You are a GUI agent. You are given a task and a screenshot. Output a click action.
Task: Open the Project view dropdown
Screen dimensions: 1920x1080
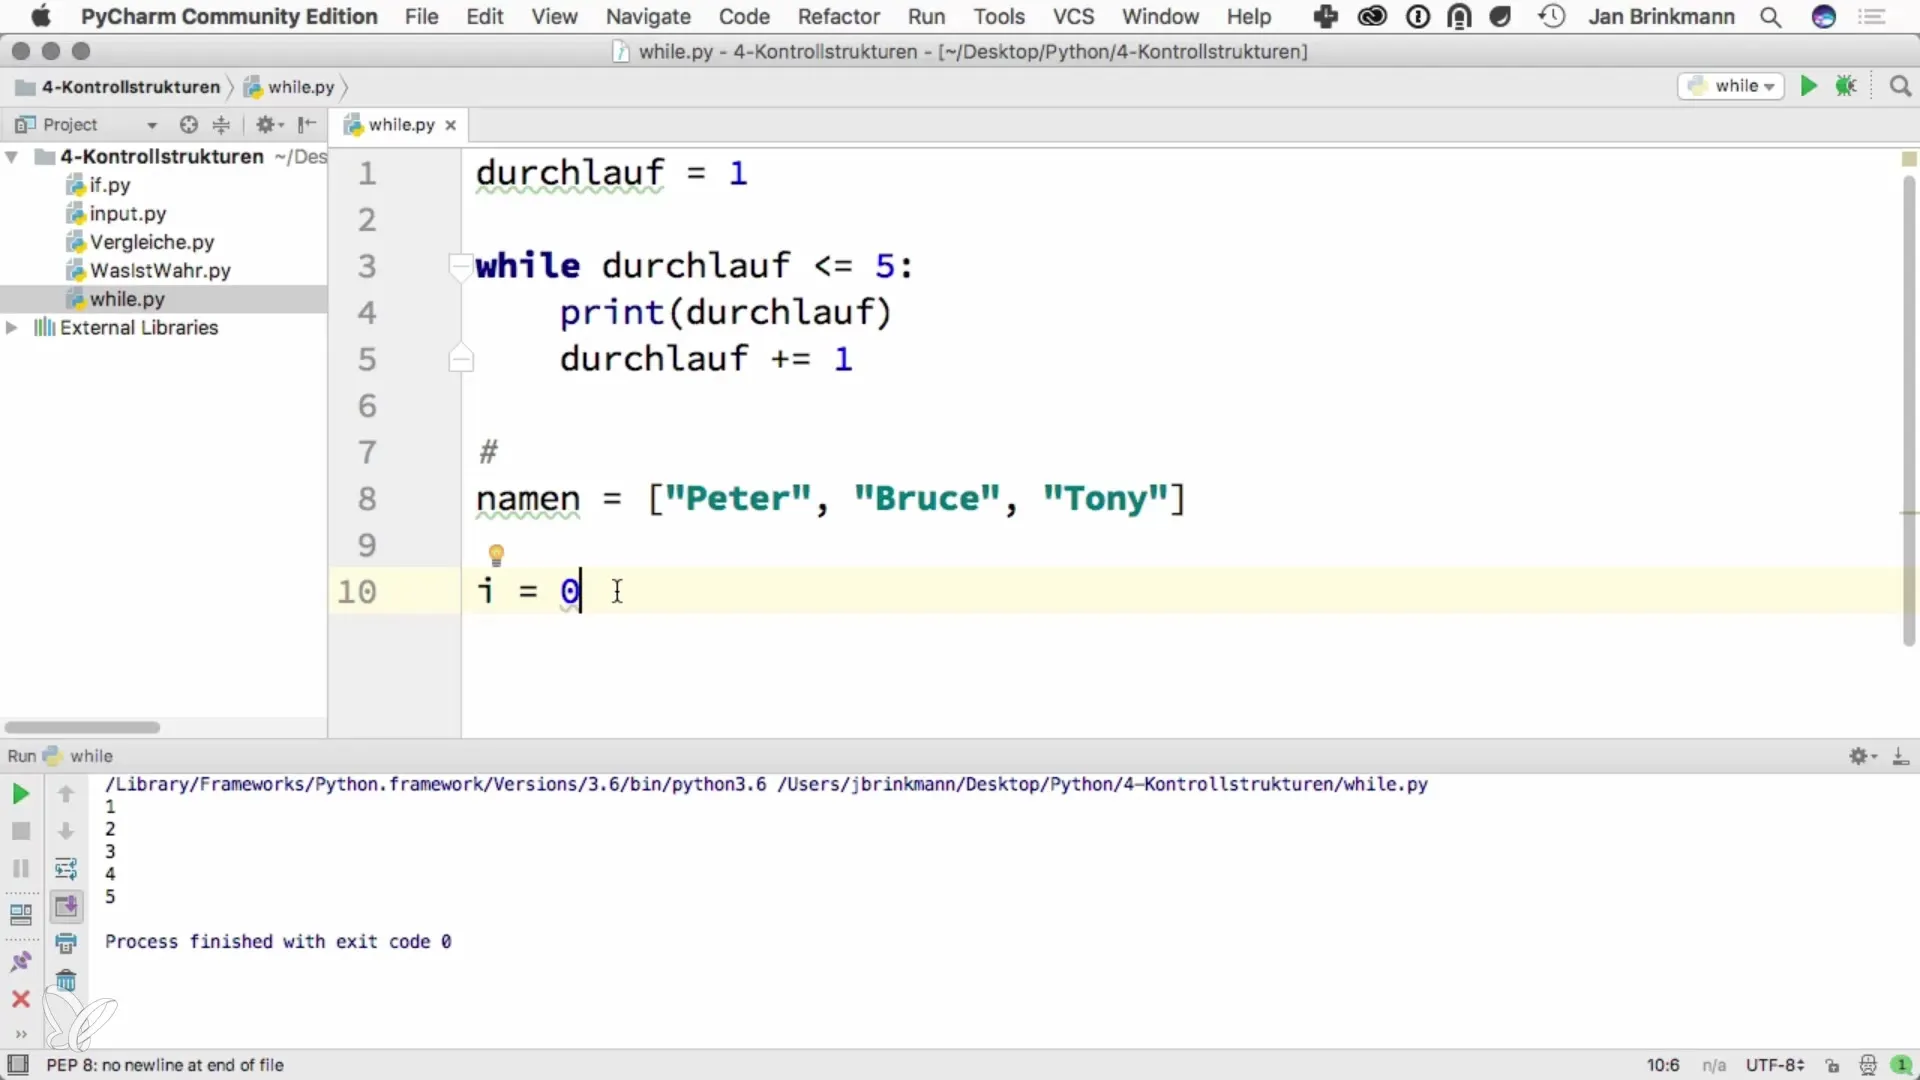click(x=152, y=125)
